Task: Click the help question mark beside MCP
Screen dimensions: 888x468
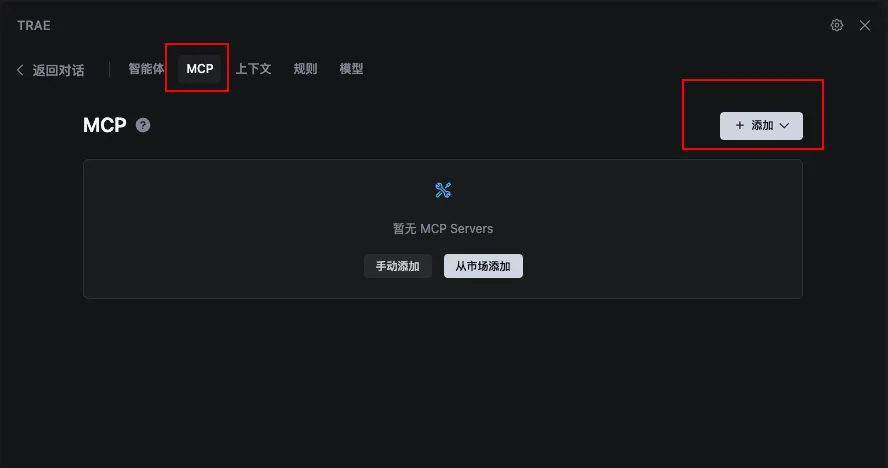Action: point(143,125)
